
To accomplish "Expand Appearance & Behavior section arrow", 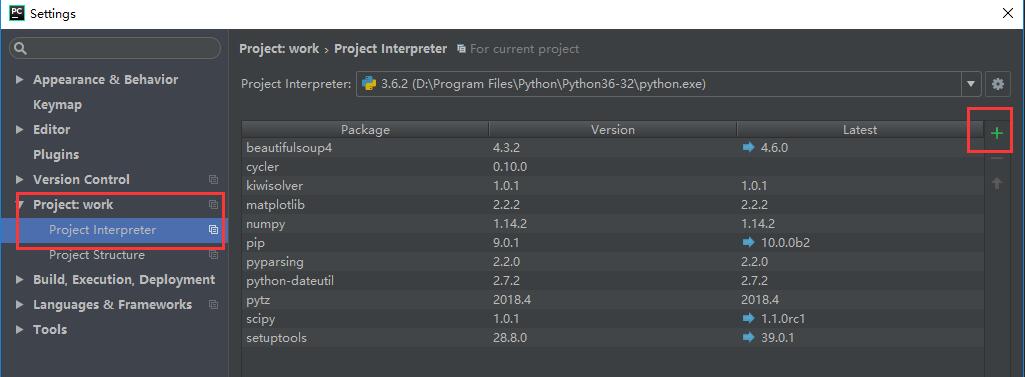I will click(20, 80).
